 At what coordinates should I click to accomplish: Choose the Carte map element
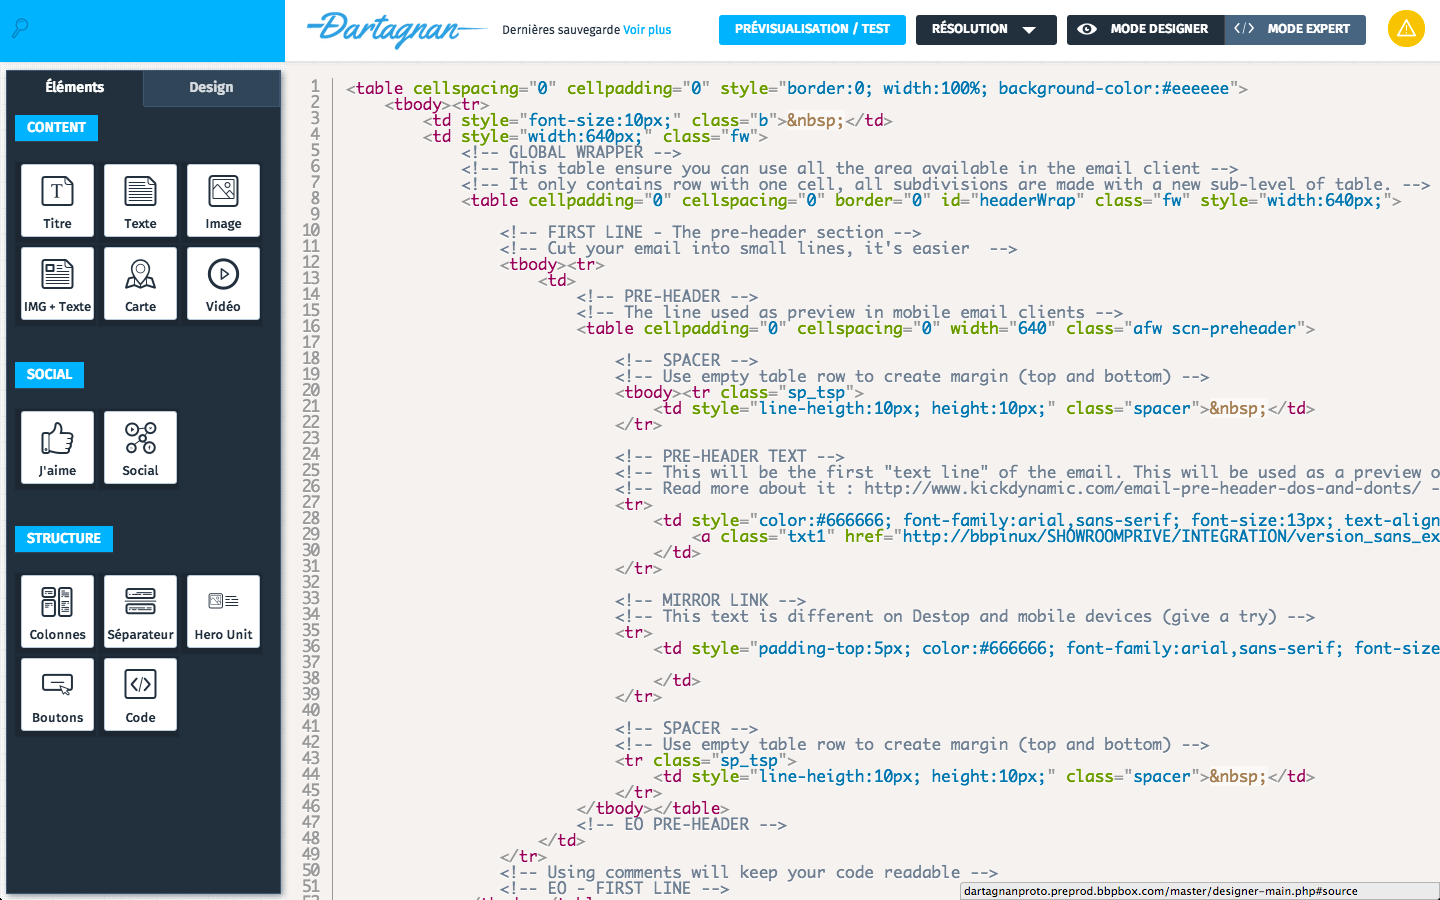140,283
